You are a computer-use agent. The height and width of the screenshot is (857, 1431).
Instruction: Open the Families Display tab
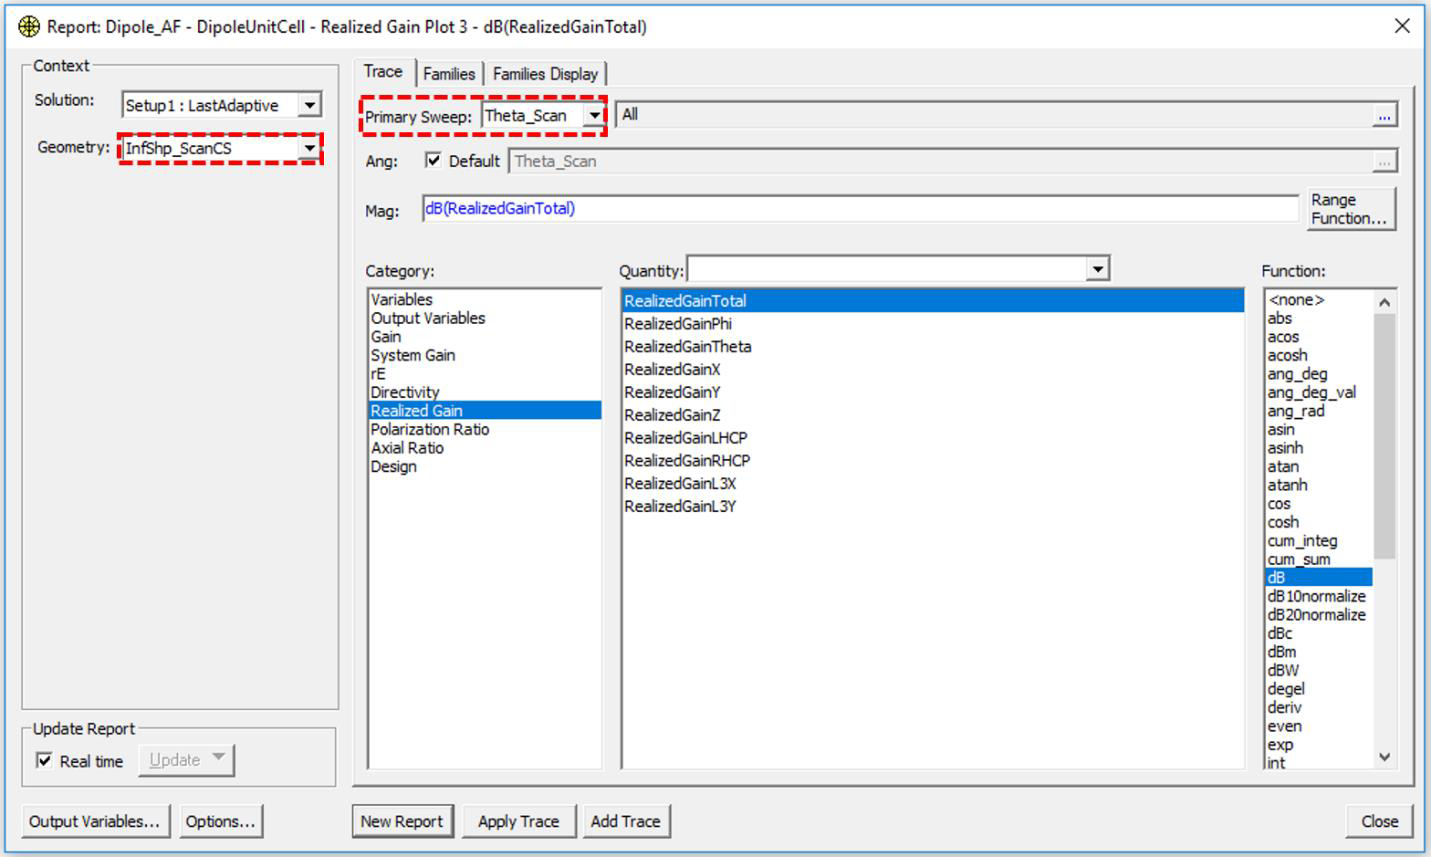(x=545, y=74)
